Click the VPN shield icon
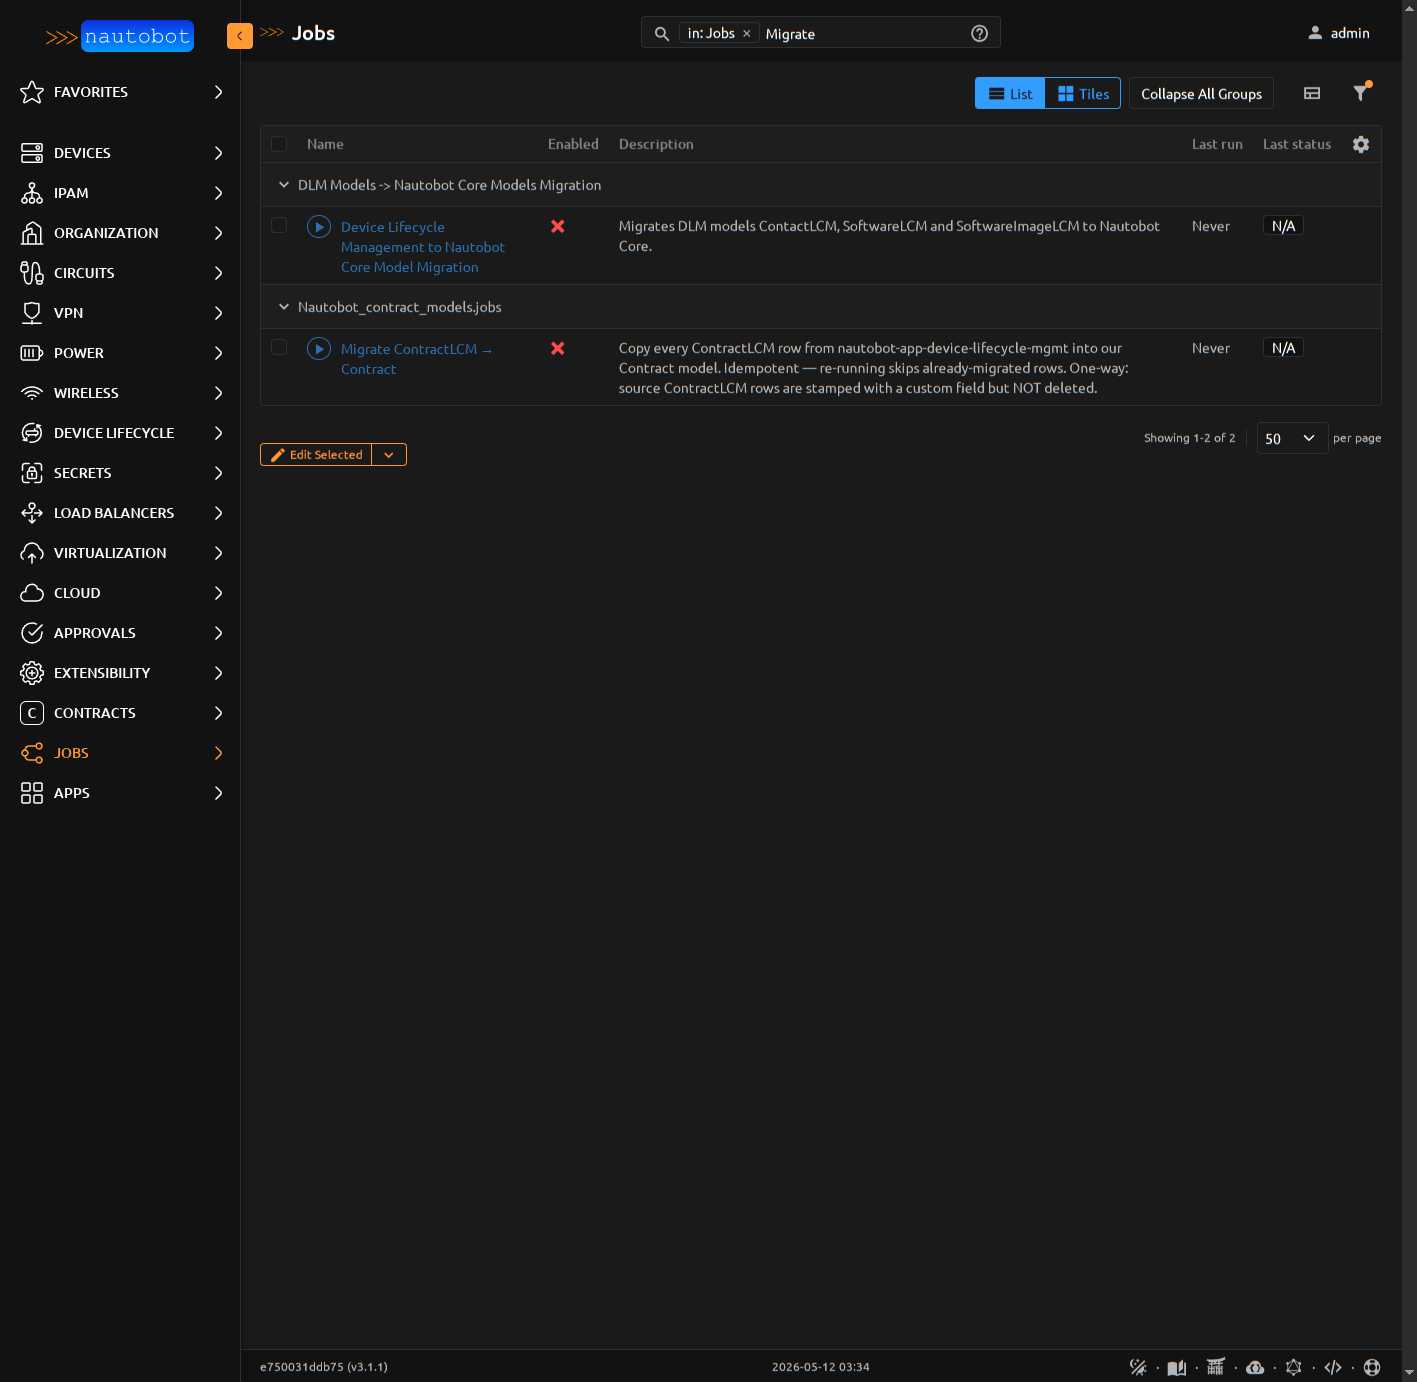 [32, 313]
